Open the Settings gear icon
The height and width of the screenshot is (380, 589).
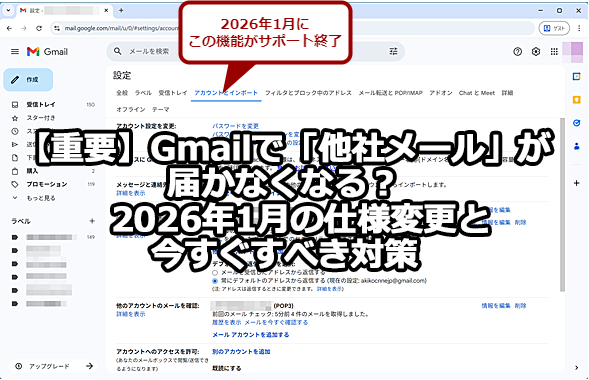536,52
